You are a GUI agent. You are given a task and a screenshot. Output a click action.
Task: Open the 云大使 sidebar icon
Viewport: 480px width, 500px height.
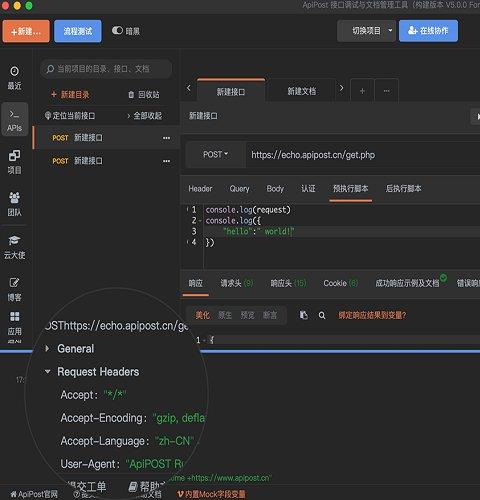[14, 247]
